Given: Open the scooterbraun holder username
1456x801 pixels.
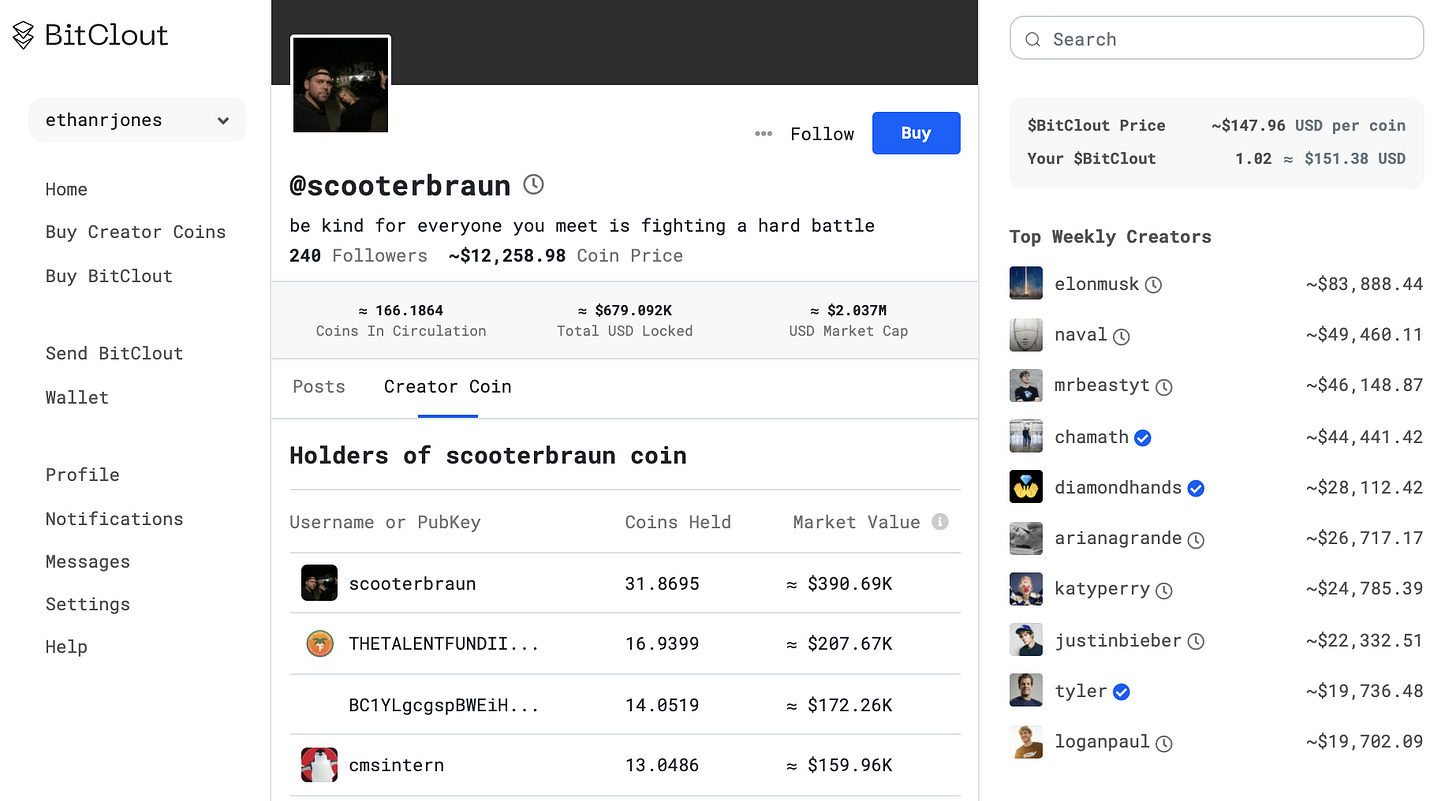Looking at the screenshot, I should [x=412, y=583].
